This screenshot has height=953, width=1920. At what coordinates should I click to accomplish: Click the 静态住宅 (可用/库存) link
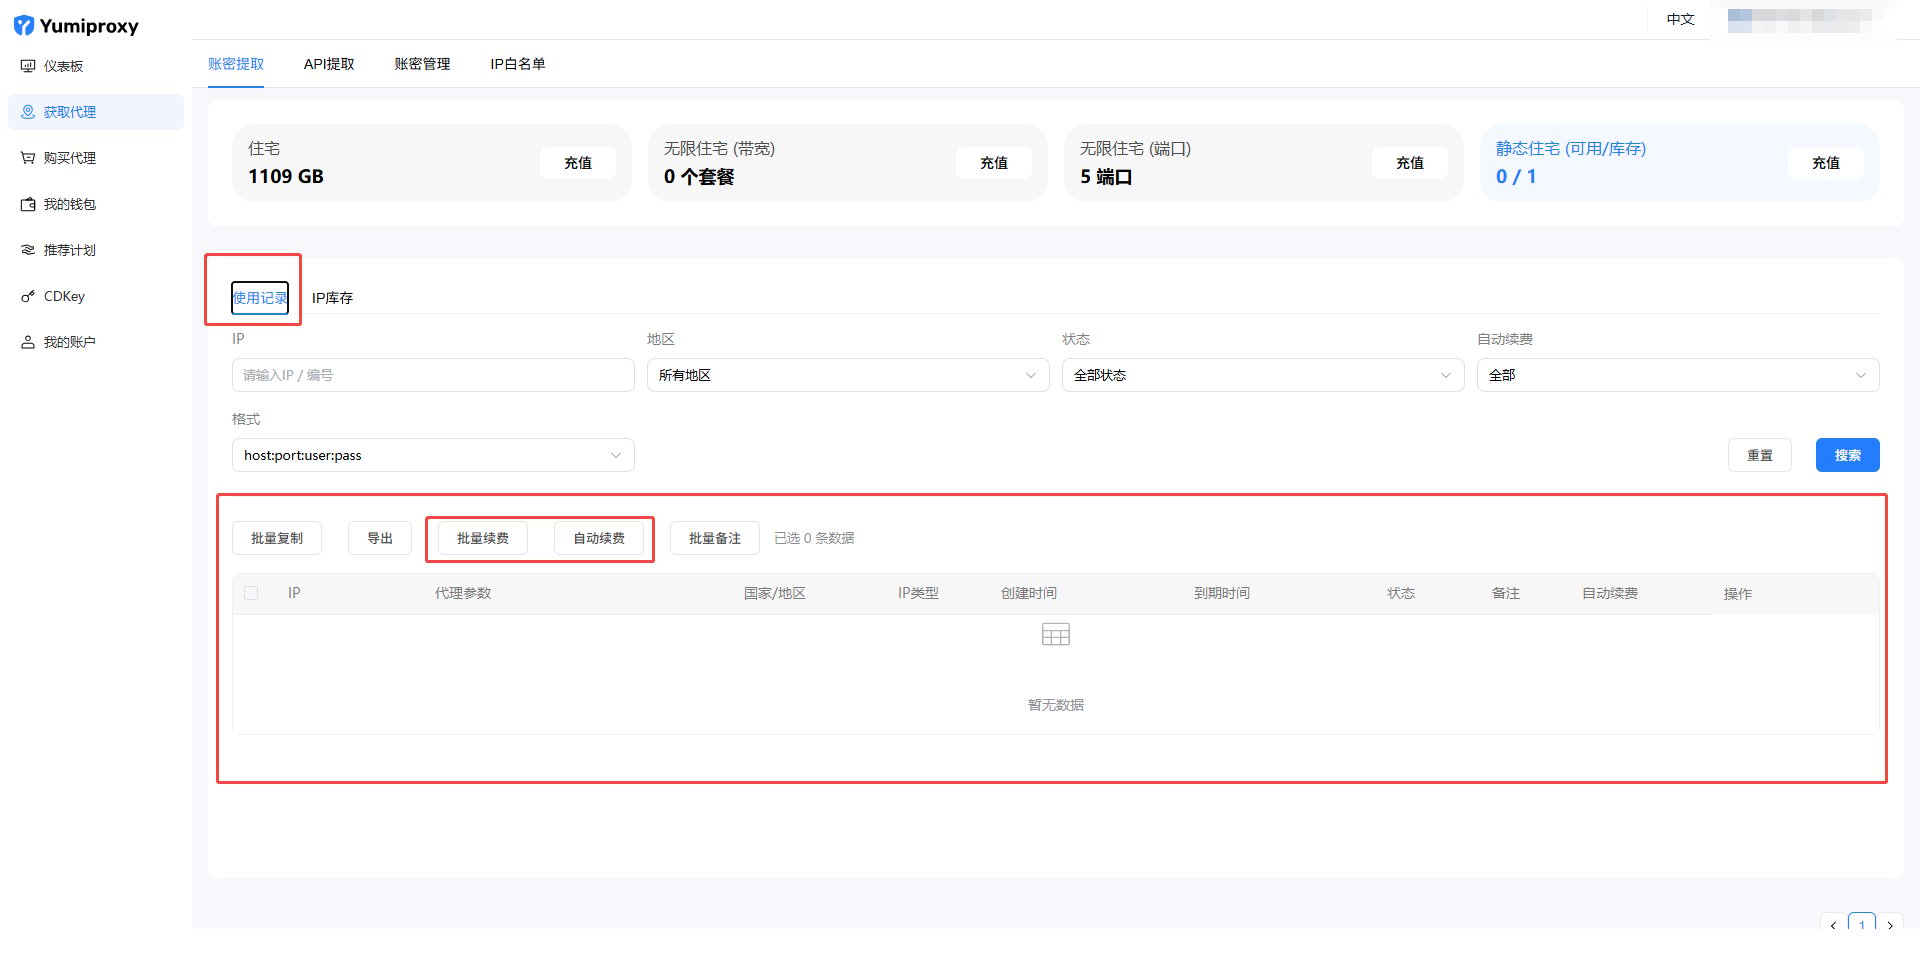(1571, 149)
